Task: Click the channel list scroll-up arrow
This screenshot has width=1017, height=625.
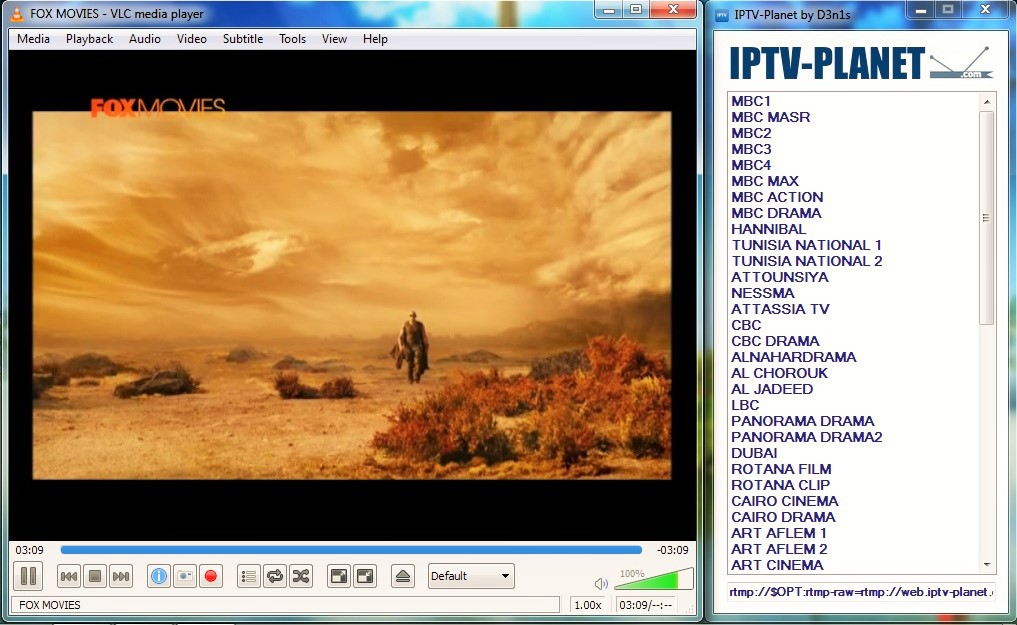Action: click(987, 102)
